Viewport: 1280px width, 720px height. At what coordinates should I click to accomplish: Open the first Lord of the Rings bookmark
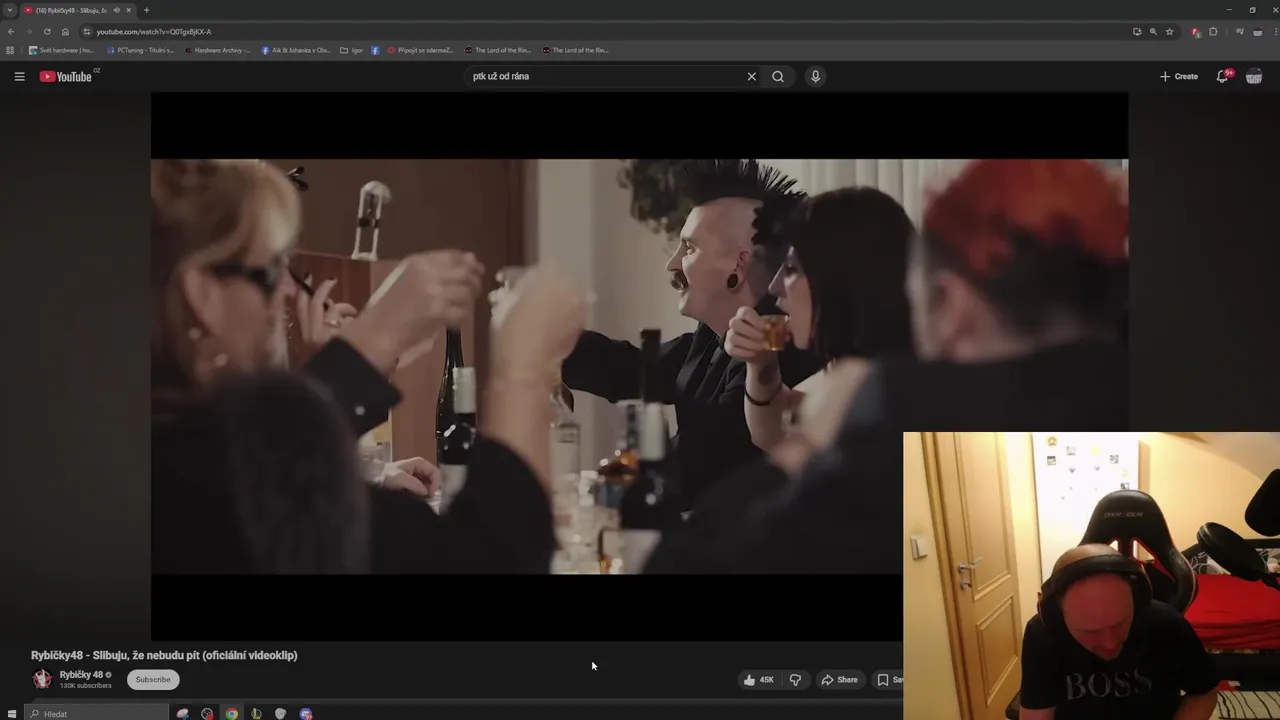click(498, 50)
